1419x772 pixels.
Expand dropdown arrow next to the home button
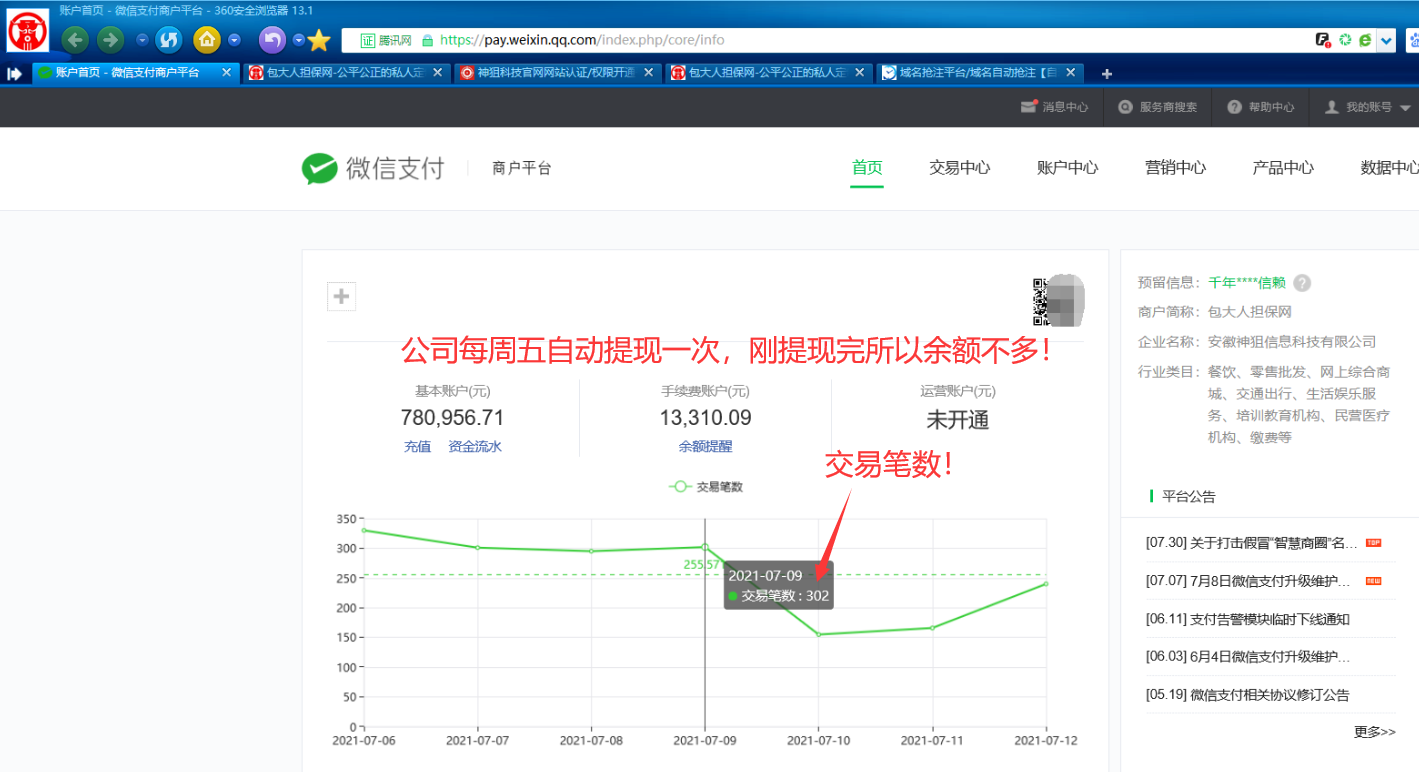pos(234,40)
